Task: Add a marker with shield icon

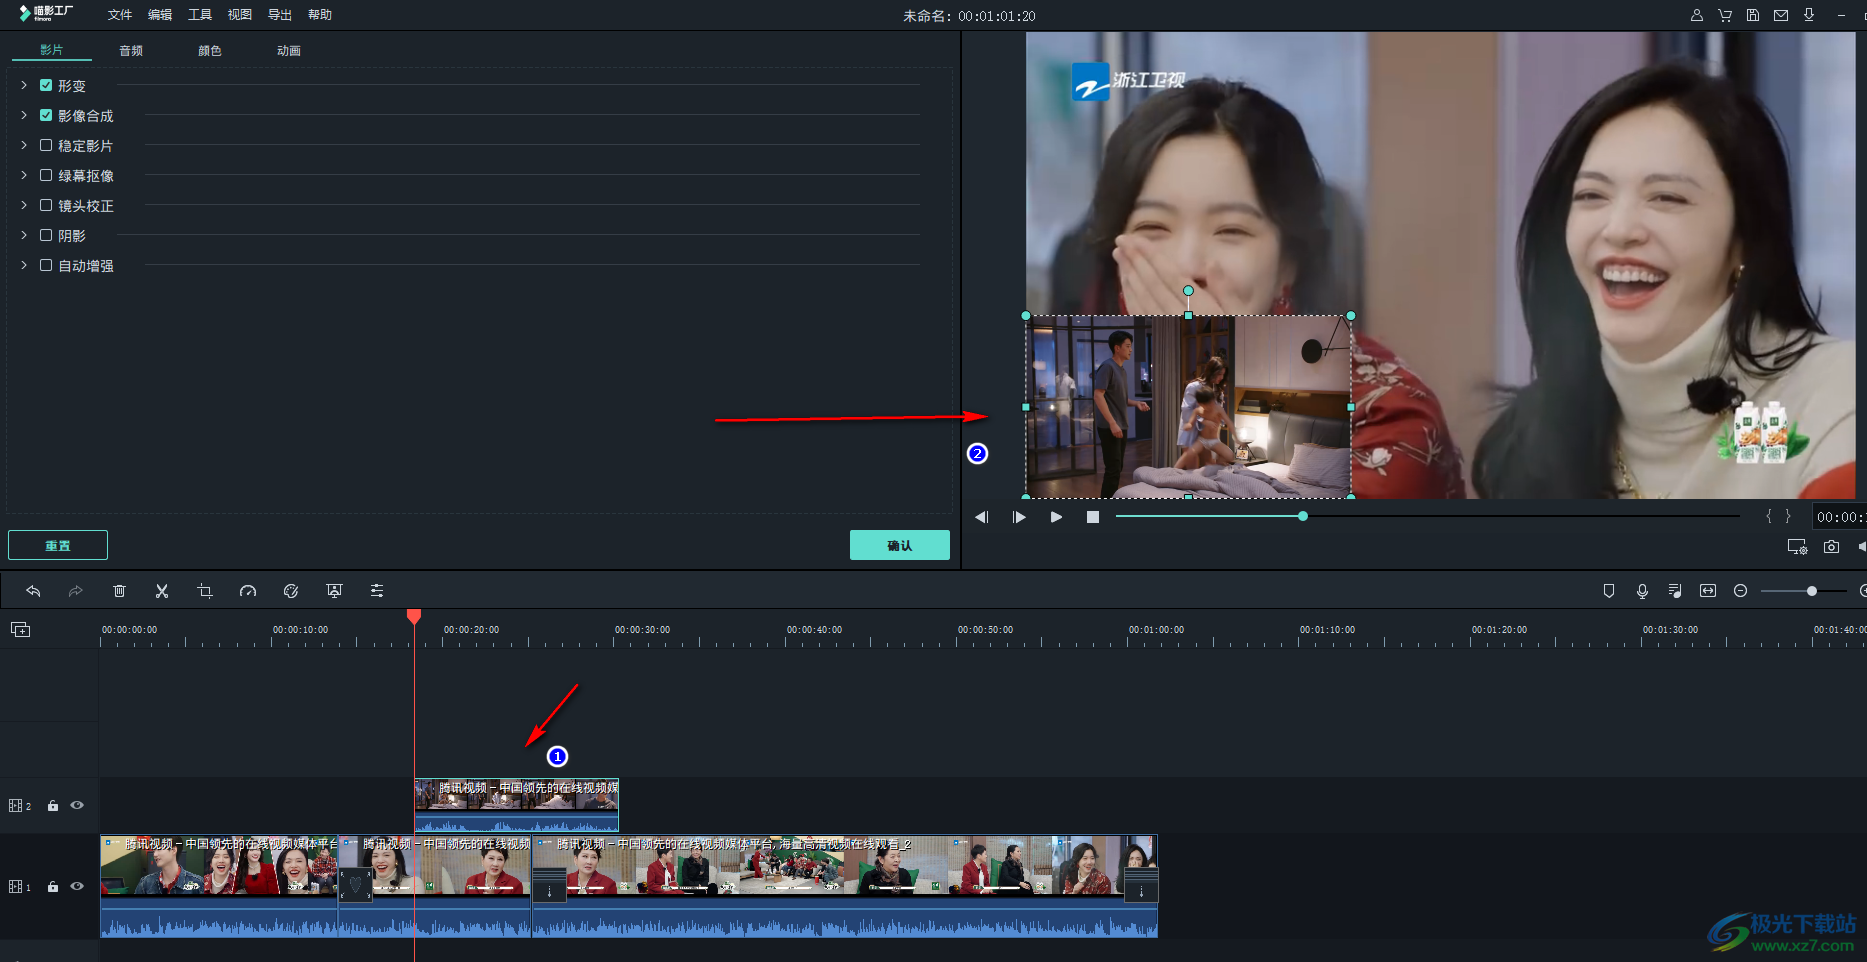Action: pyautogui.click(x=1609, y=591)
